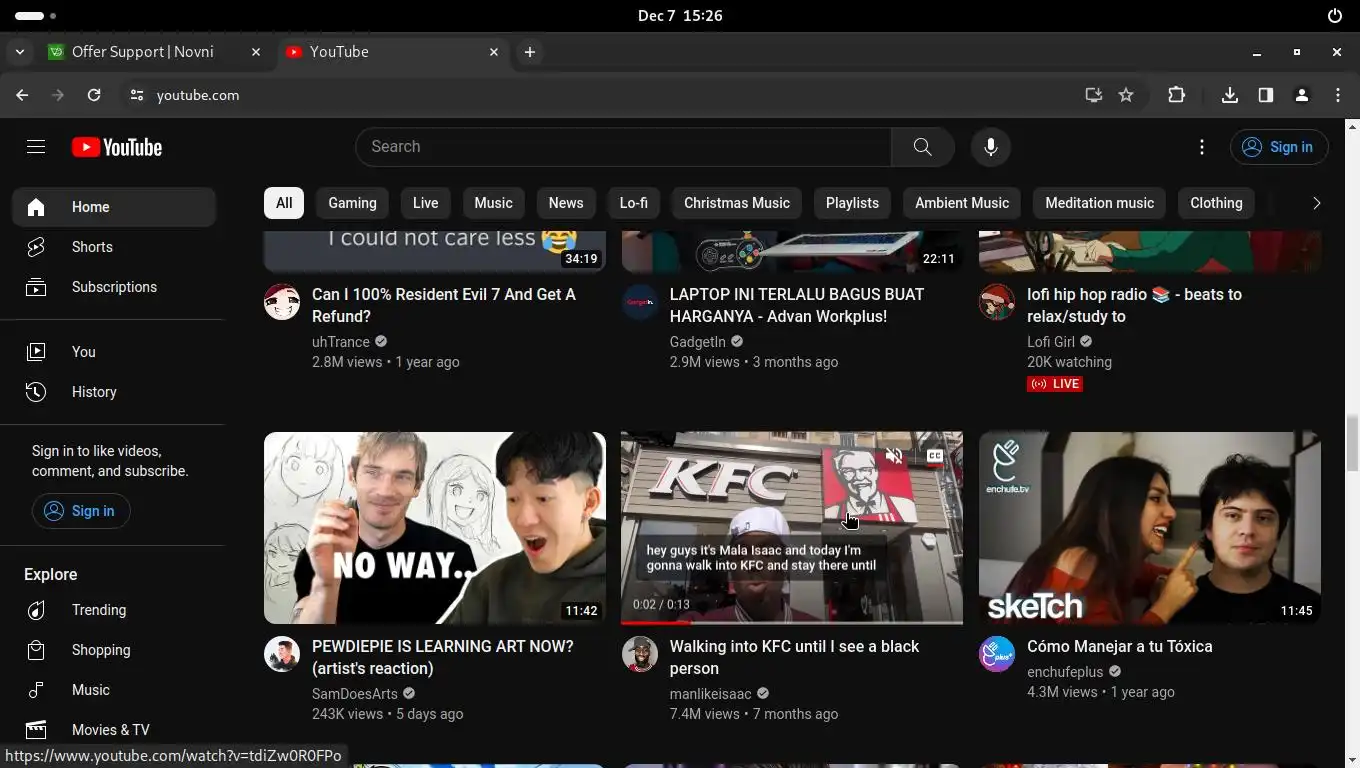Open the browser extensions puzzle icon
Image resolution: width=1360 pixels, height=768 pixels.
(1176, 95)
